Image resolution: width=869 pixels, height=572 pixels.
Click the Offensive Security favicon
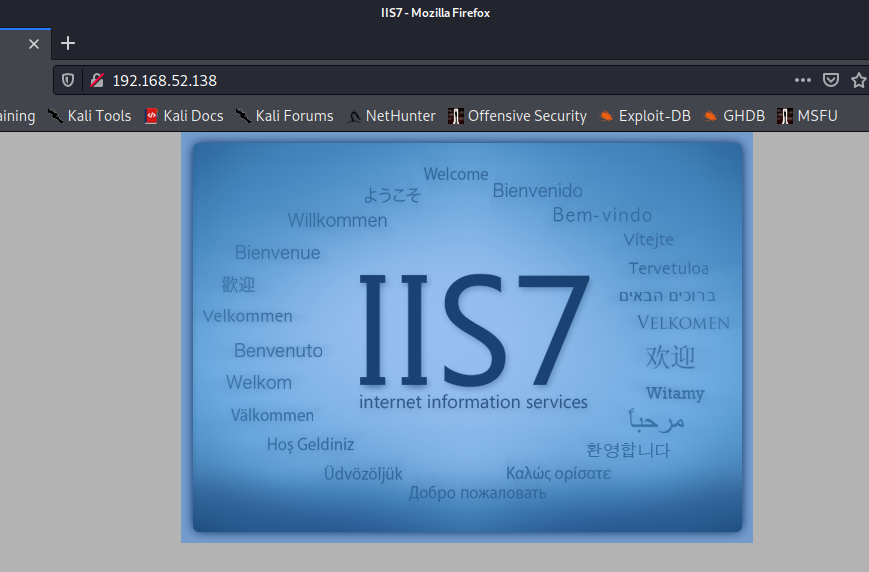click(456, 116)
